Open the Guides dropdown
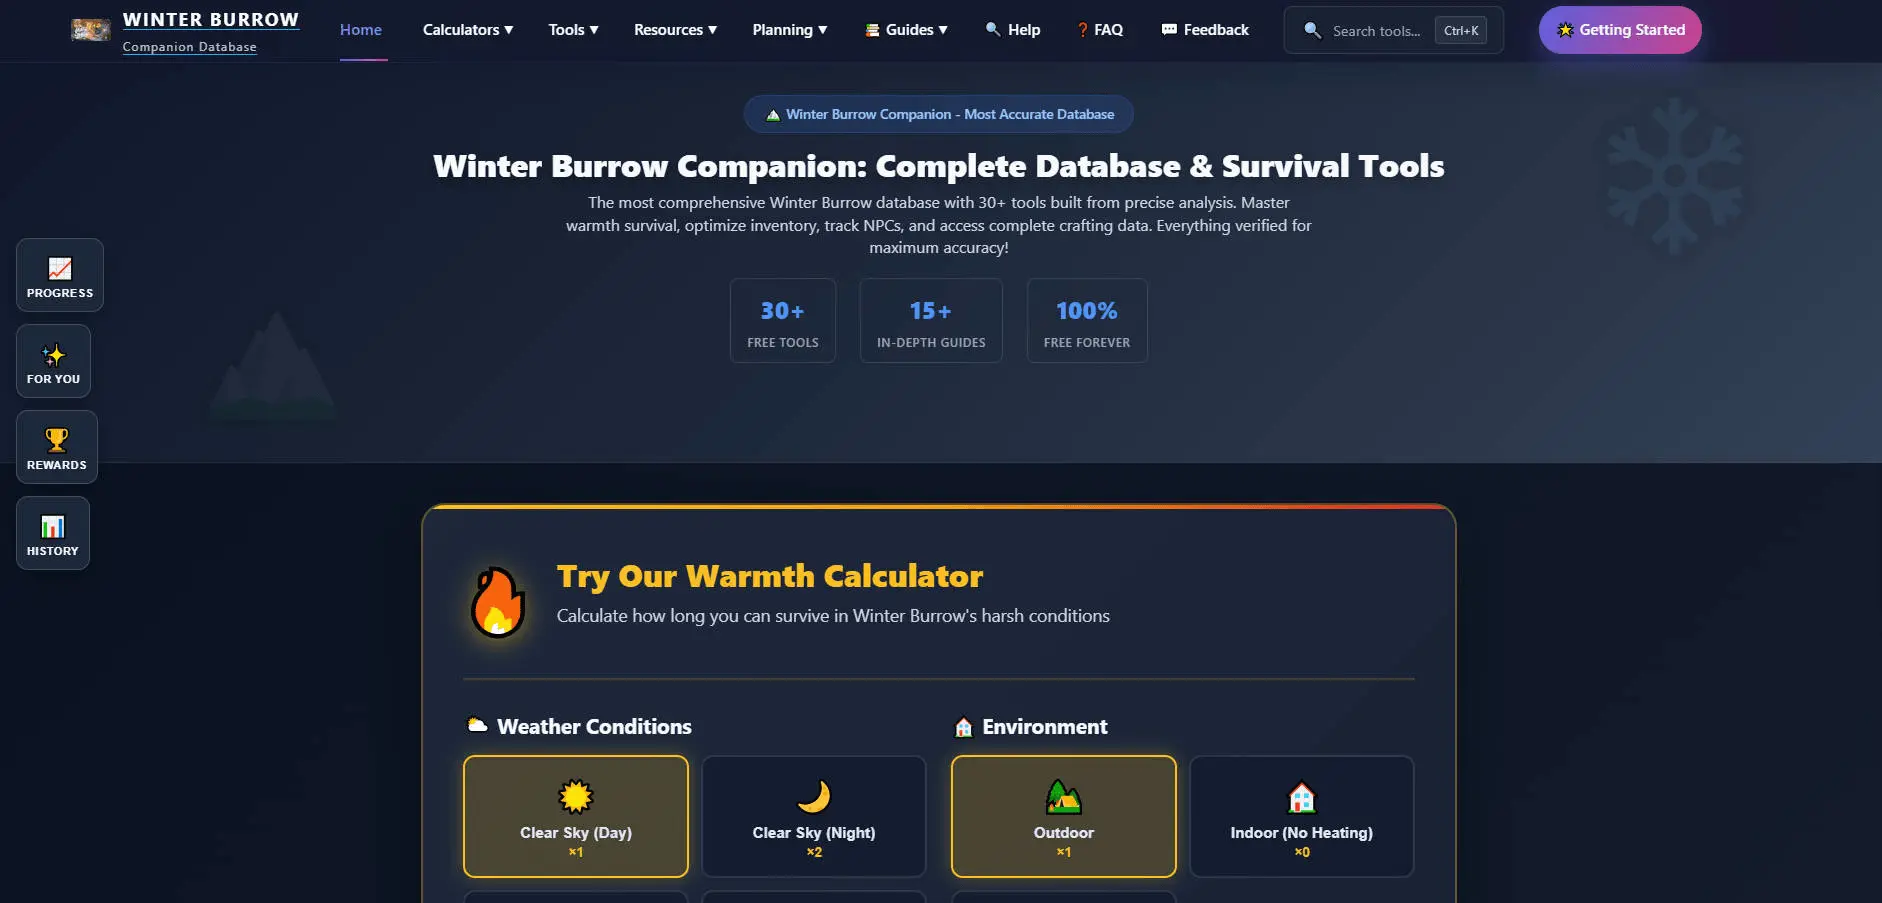 click(x=906, y=30)
